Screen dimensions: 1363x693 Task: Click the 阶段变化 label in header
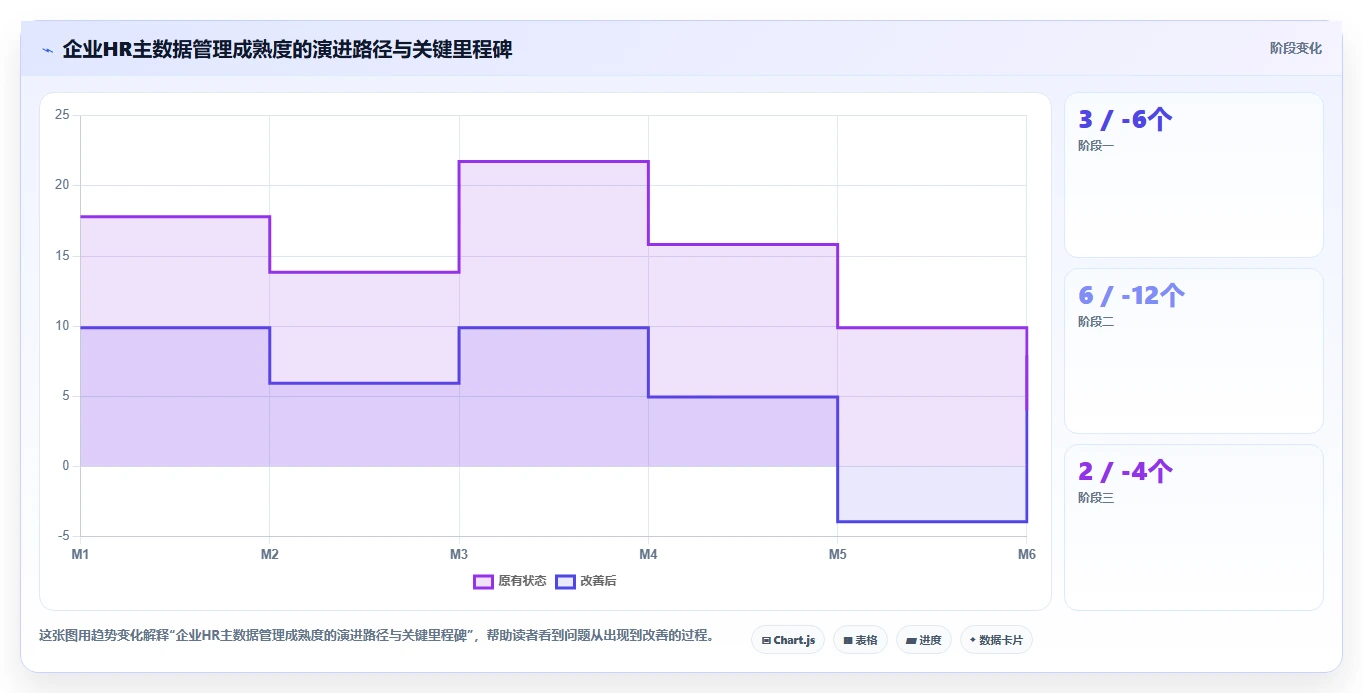point(1296,48)
